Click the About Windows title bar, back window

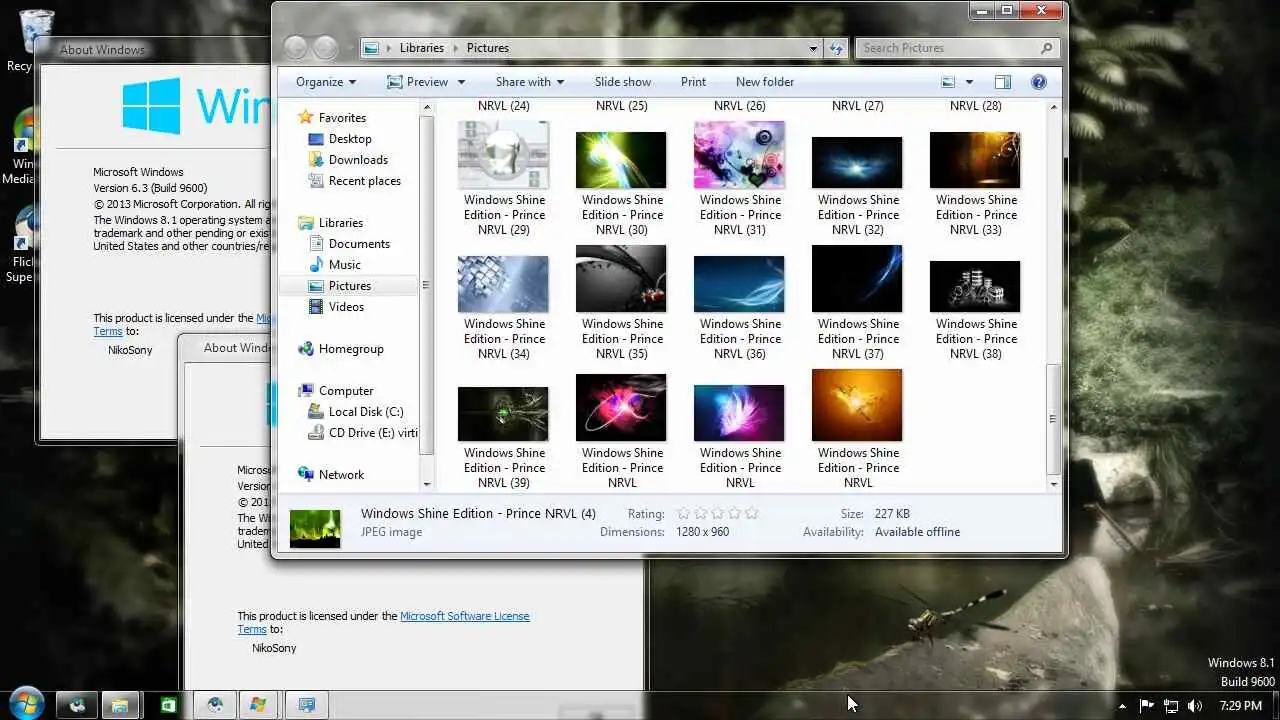point(153,49)
